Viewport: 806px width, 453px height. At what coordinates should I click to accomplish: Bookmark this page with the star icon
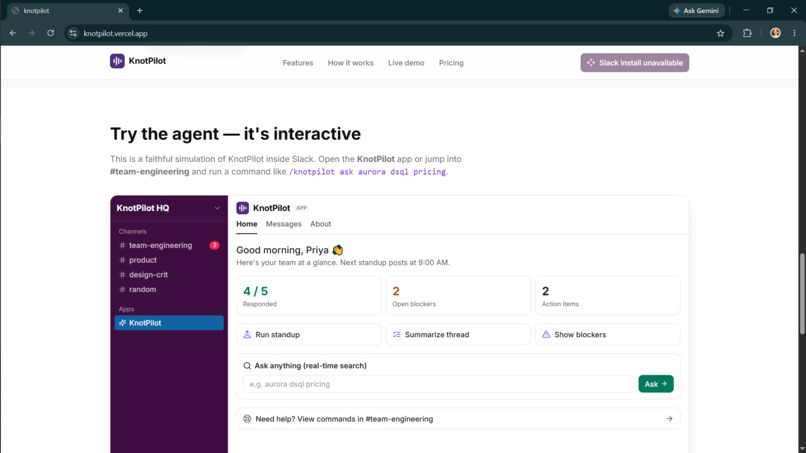pos(720,33)
